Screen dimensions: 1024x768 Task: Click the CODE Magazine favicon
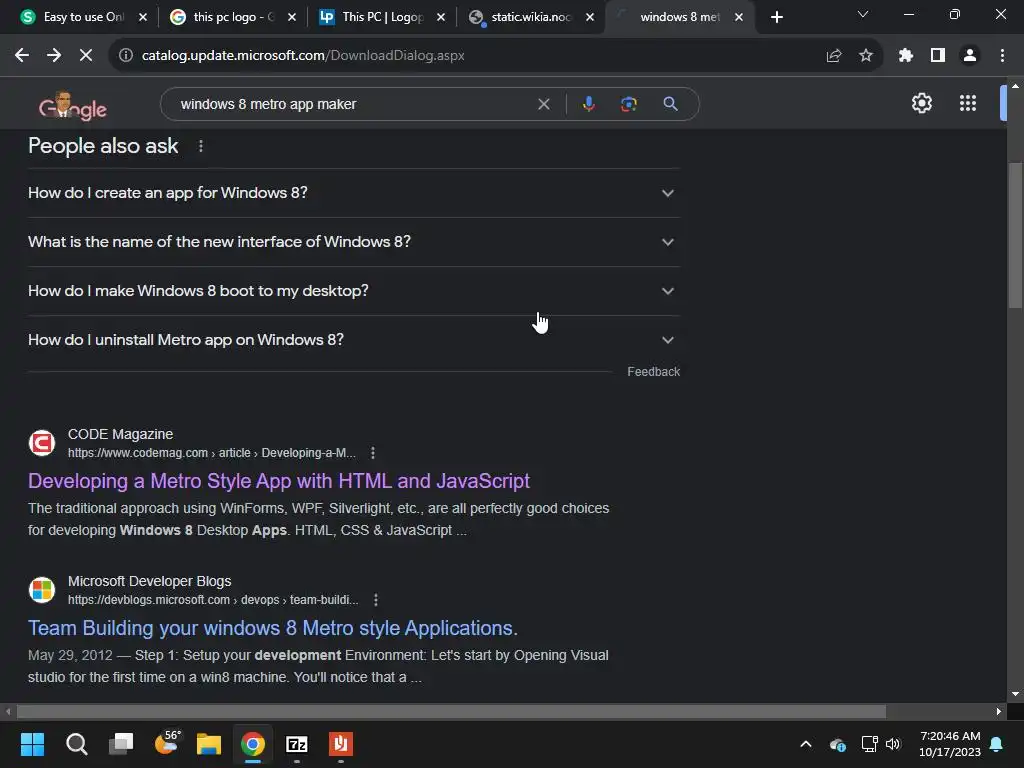click(42, 443)
